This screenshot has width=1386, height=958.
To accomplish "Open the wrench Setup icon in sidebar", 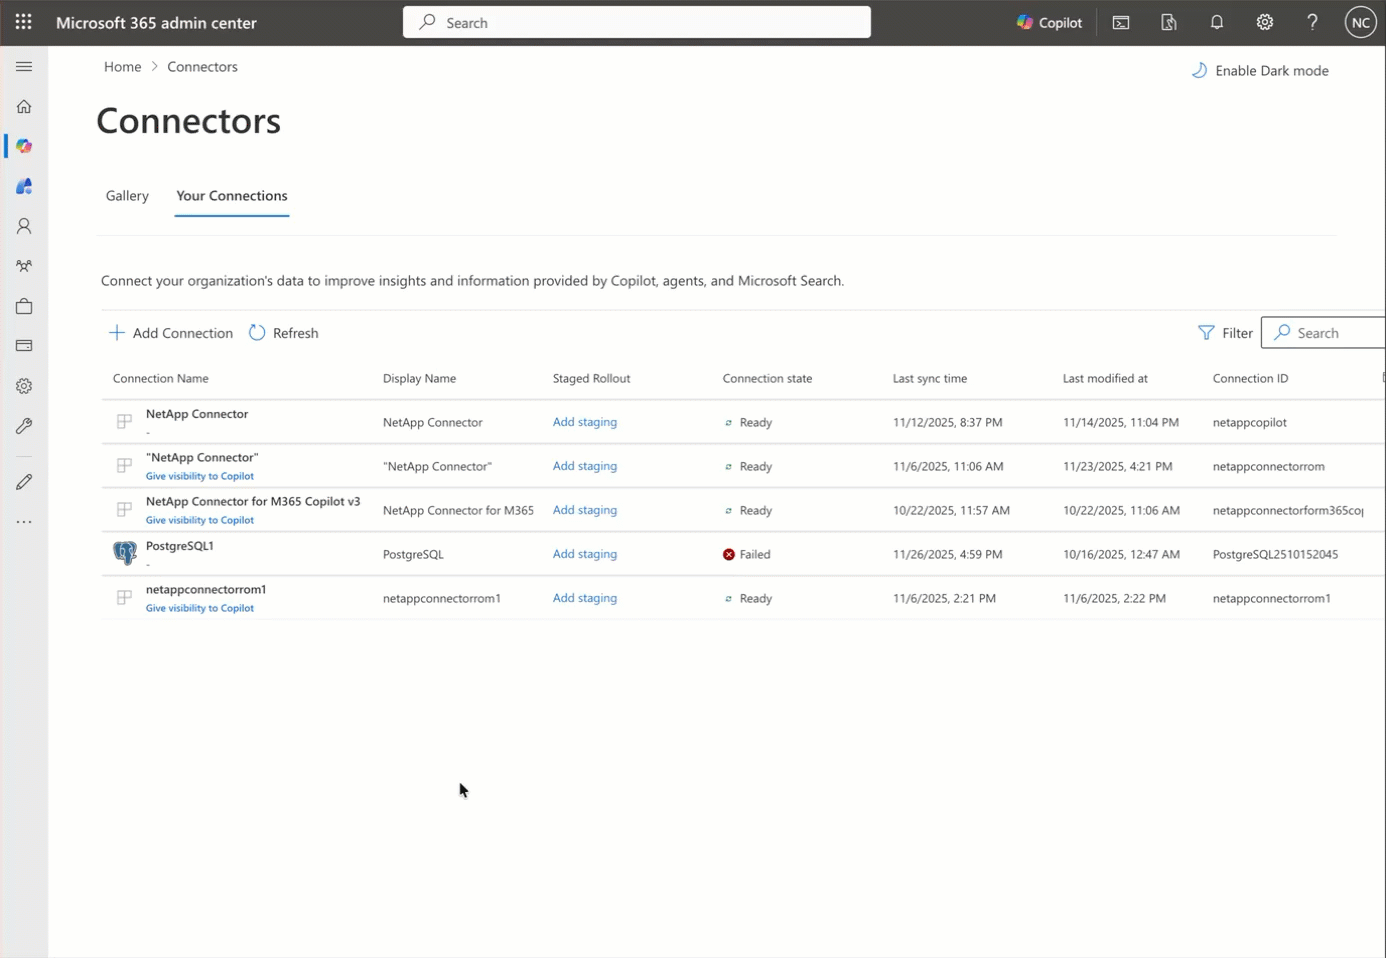I will pyautogui.click(x=23, y=426).
